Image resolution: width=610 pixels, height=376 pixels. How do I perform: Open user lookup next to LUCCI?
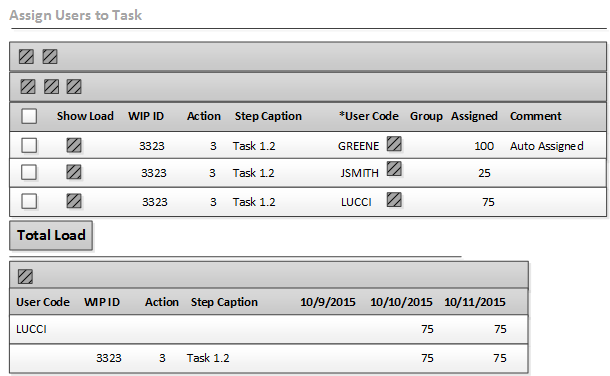[394, 200]
